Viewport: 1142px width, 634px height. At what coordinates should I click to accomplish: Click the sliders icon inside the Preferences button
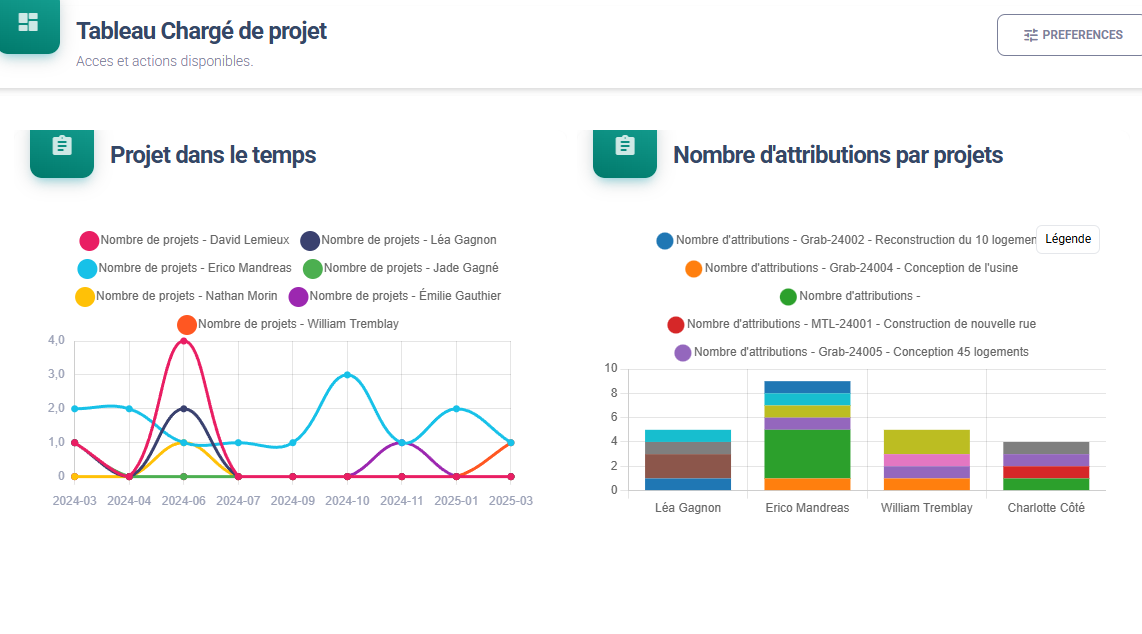[1031, 34]
